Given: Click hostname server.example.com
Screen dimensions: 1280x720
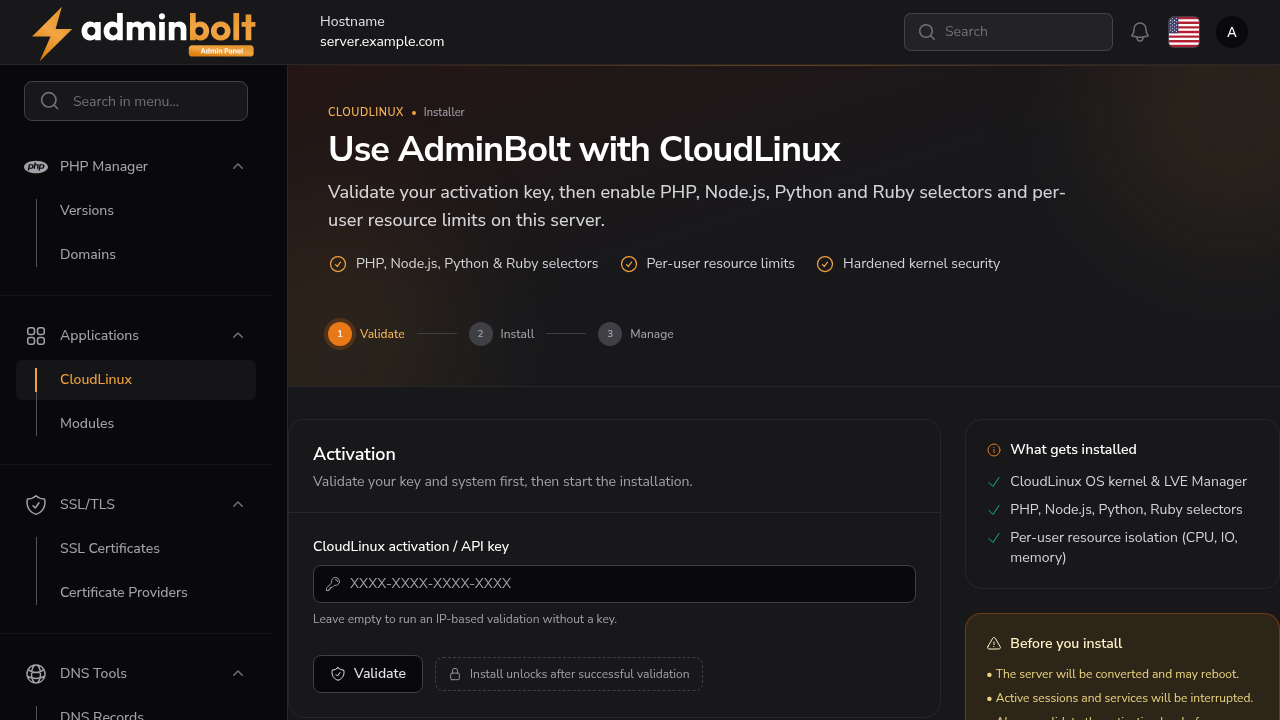Looking at the screenshot, I should click(x=382, y=42).
